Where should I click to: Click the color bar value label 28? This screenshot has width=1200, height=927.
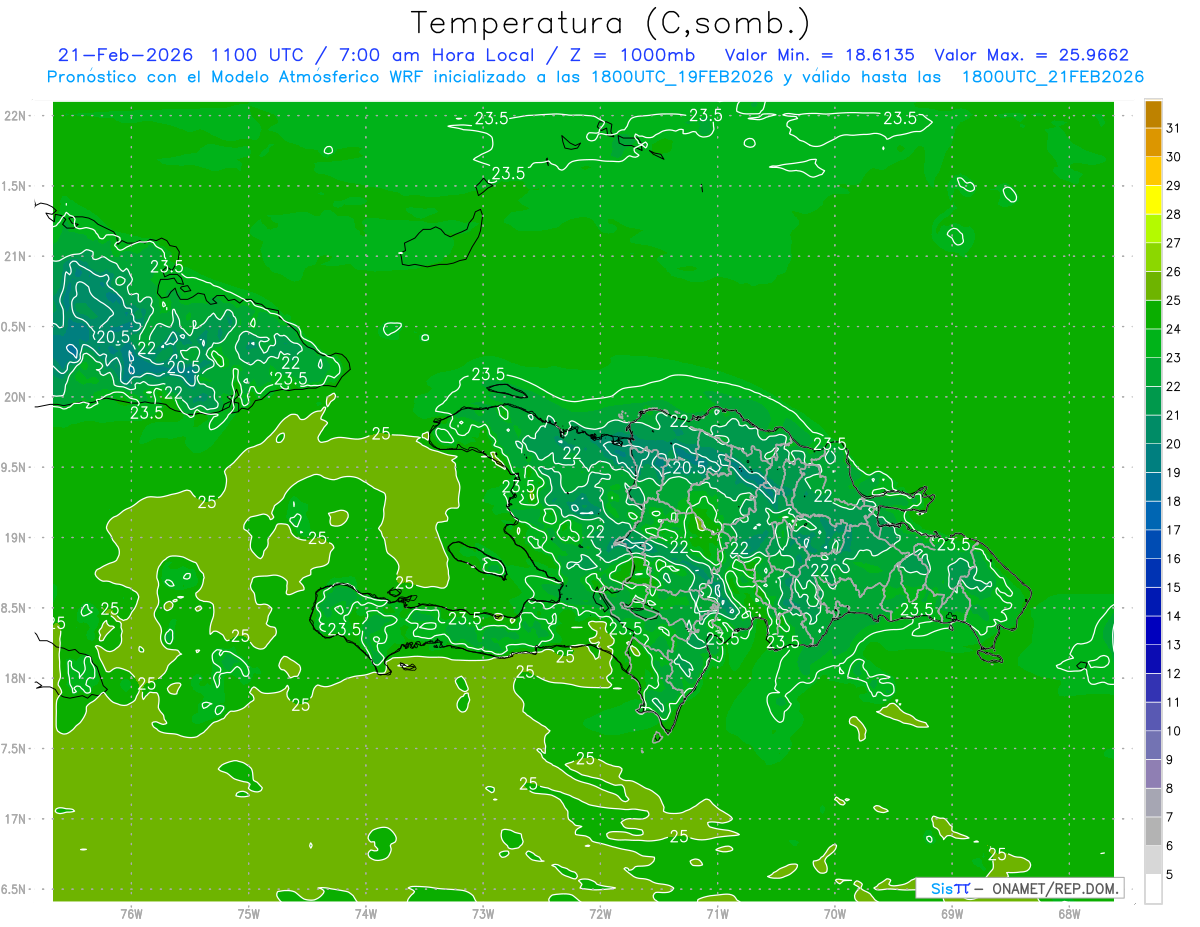pyautogui.click(x=1174, y=214)
